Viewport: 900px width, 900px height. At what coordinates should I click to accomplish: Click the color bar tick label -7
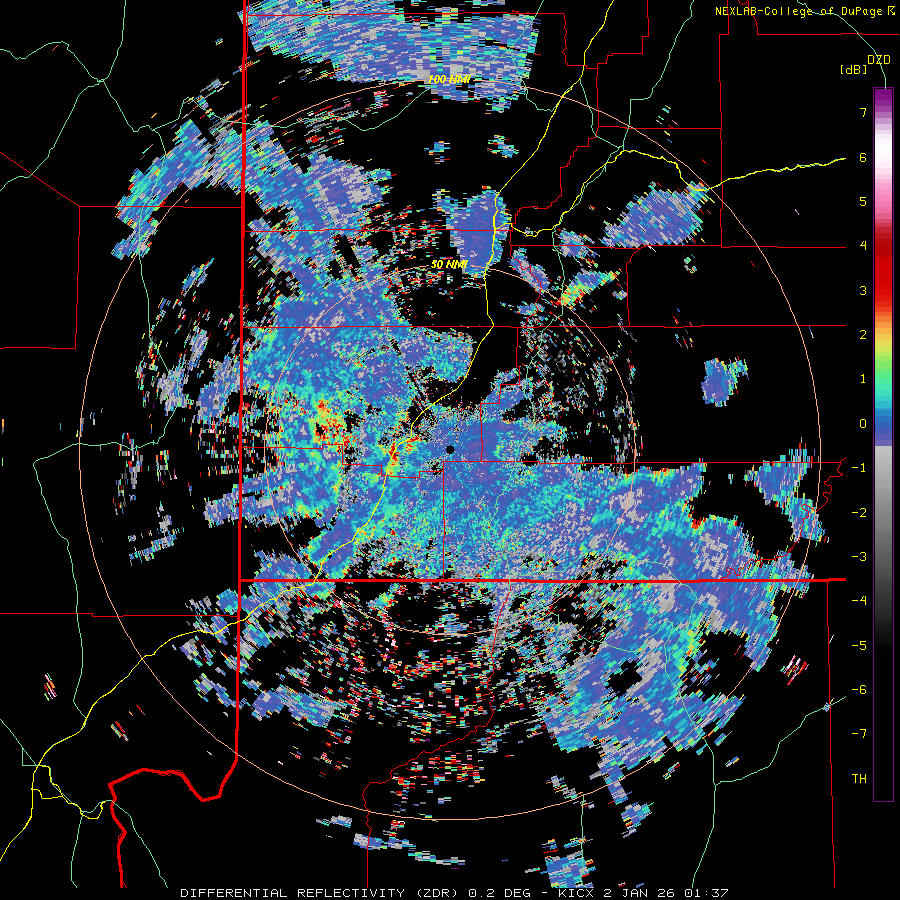859,734
